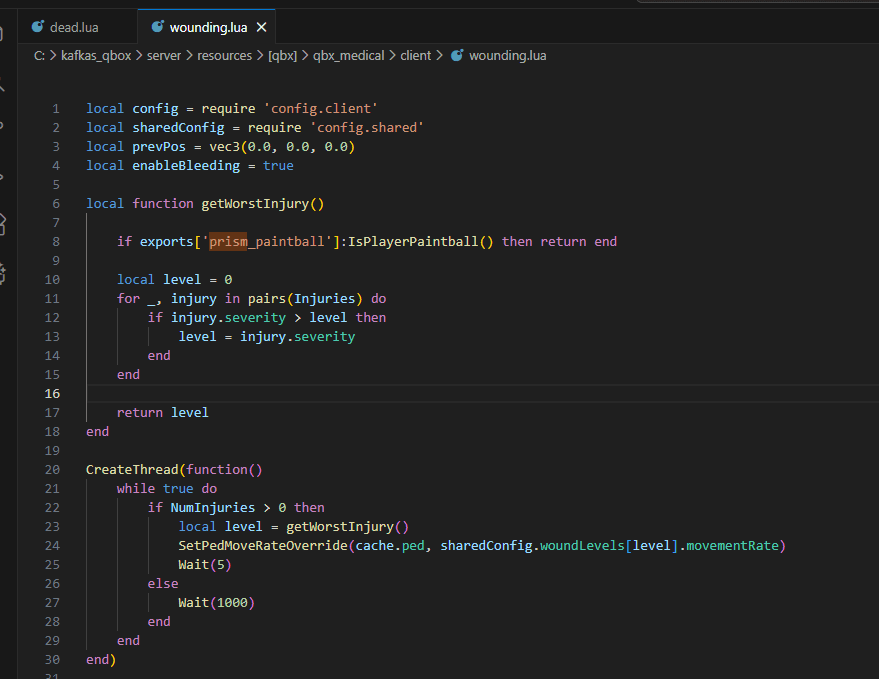Click the Lua icon in the breadcrumb path
Image resolution: width=879 pixels, height=679 pixels.
(x=457, y=56)
